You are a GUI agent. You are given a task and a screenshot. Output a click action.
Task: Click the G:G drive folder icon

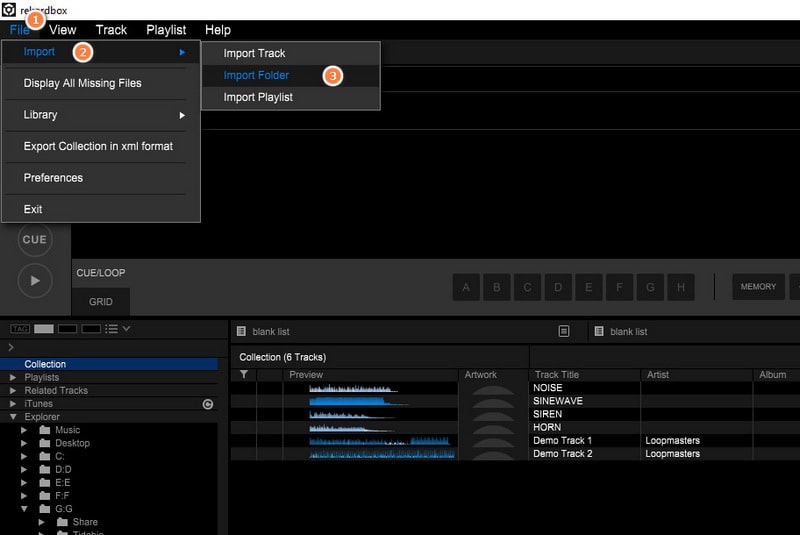click(x=45, y=509)
